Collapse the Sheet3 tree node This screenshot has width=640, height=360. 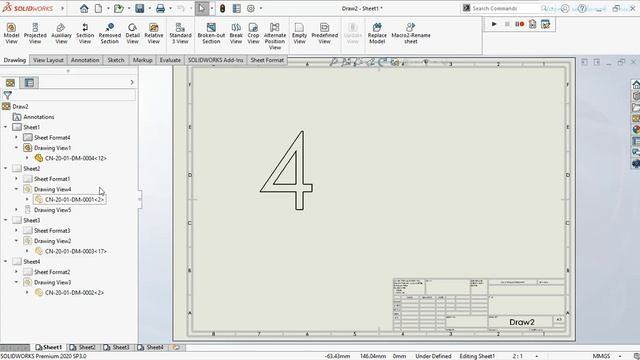click(6, 220)
